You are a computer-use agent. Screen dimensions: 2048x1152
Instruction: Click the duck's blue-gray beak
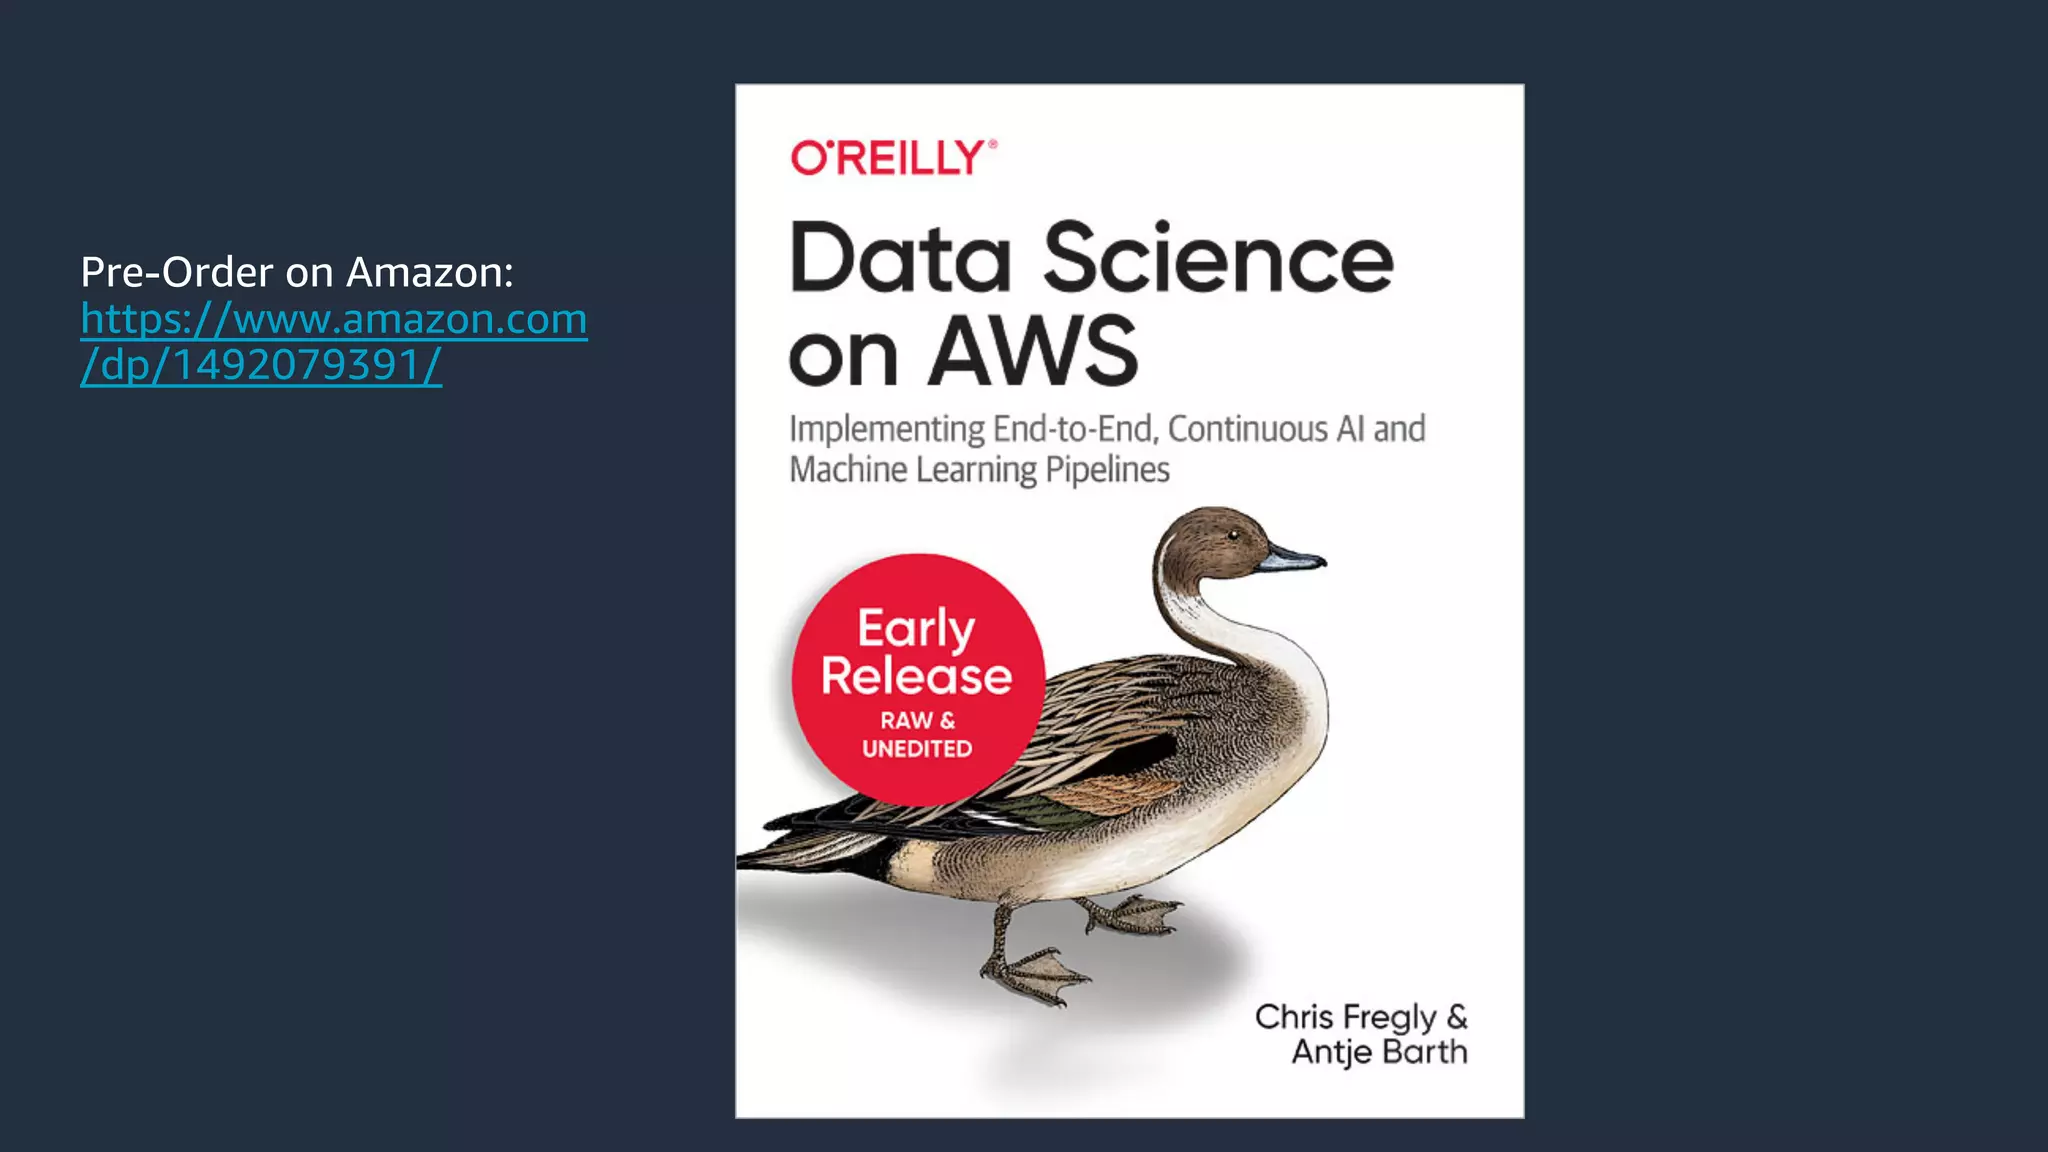(1293, 558)
